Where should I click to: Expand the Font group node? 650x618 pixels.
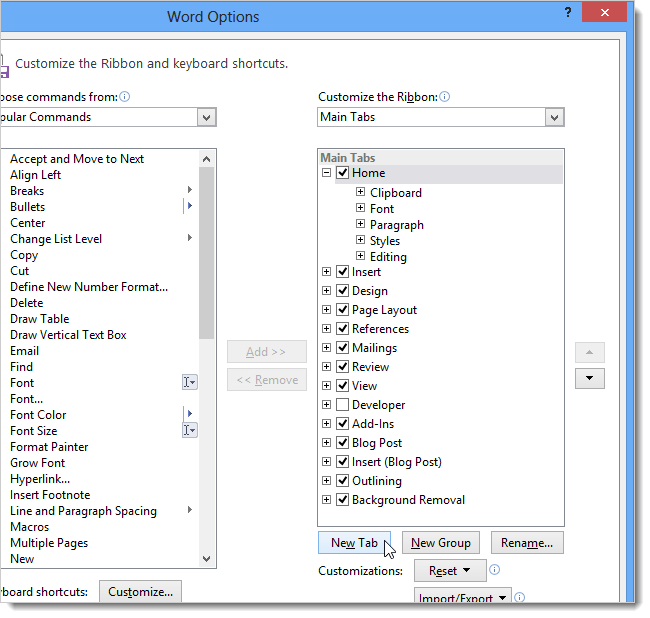coord(361,208)
